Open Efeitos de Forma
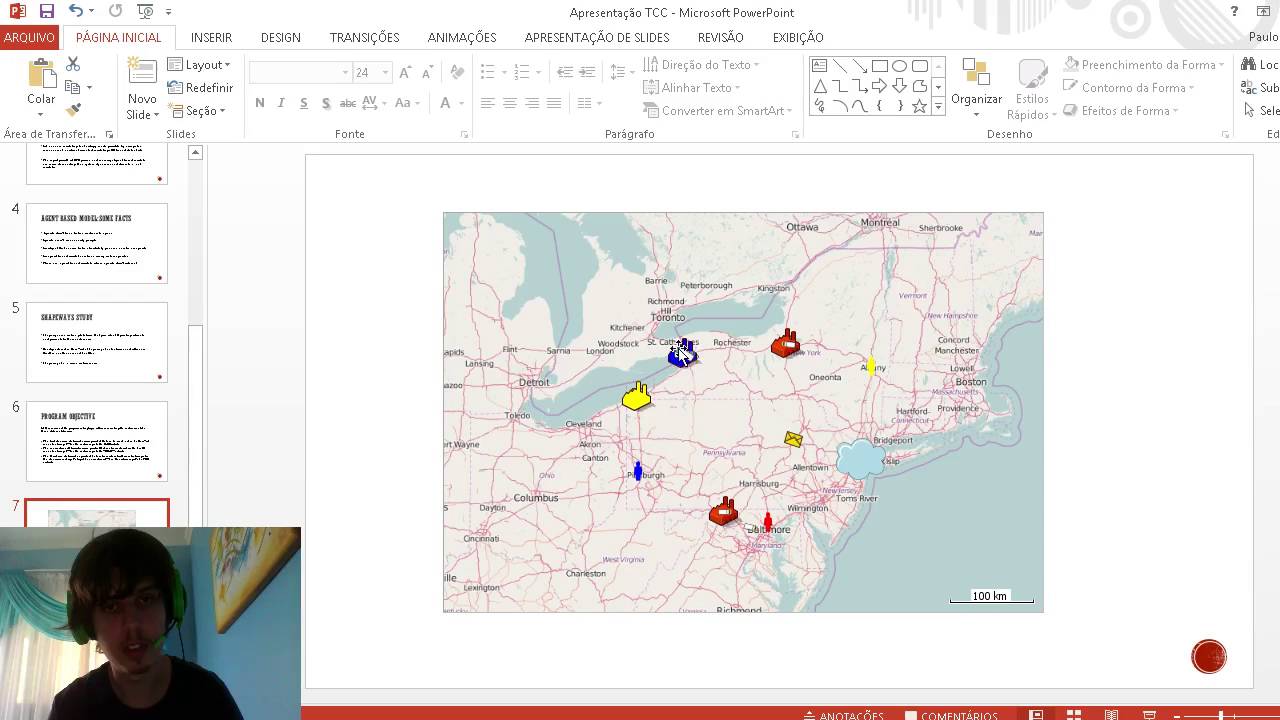The height and width of the screenshot is (720, 1280). tap(1121, 111)
